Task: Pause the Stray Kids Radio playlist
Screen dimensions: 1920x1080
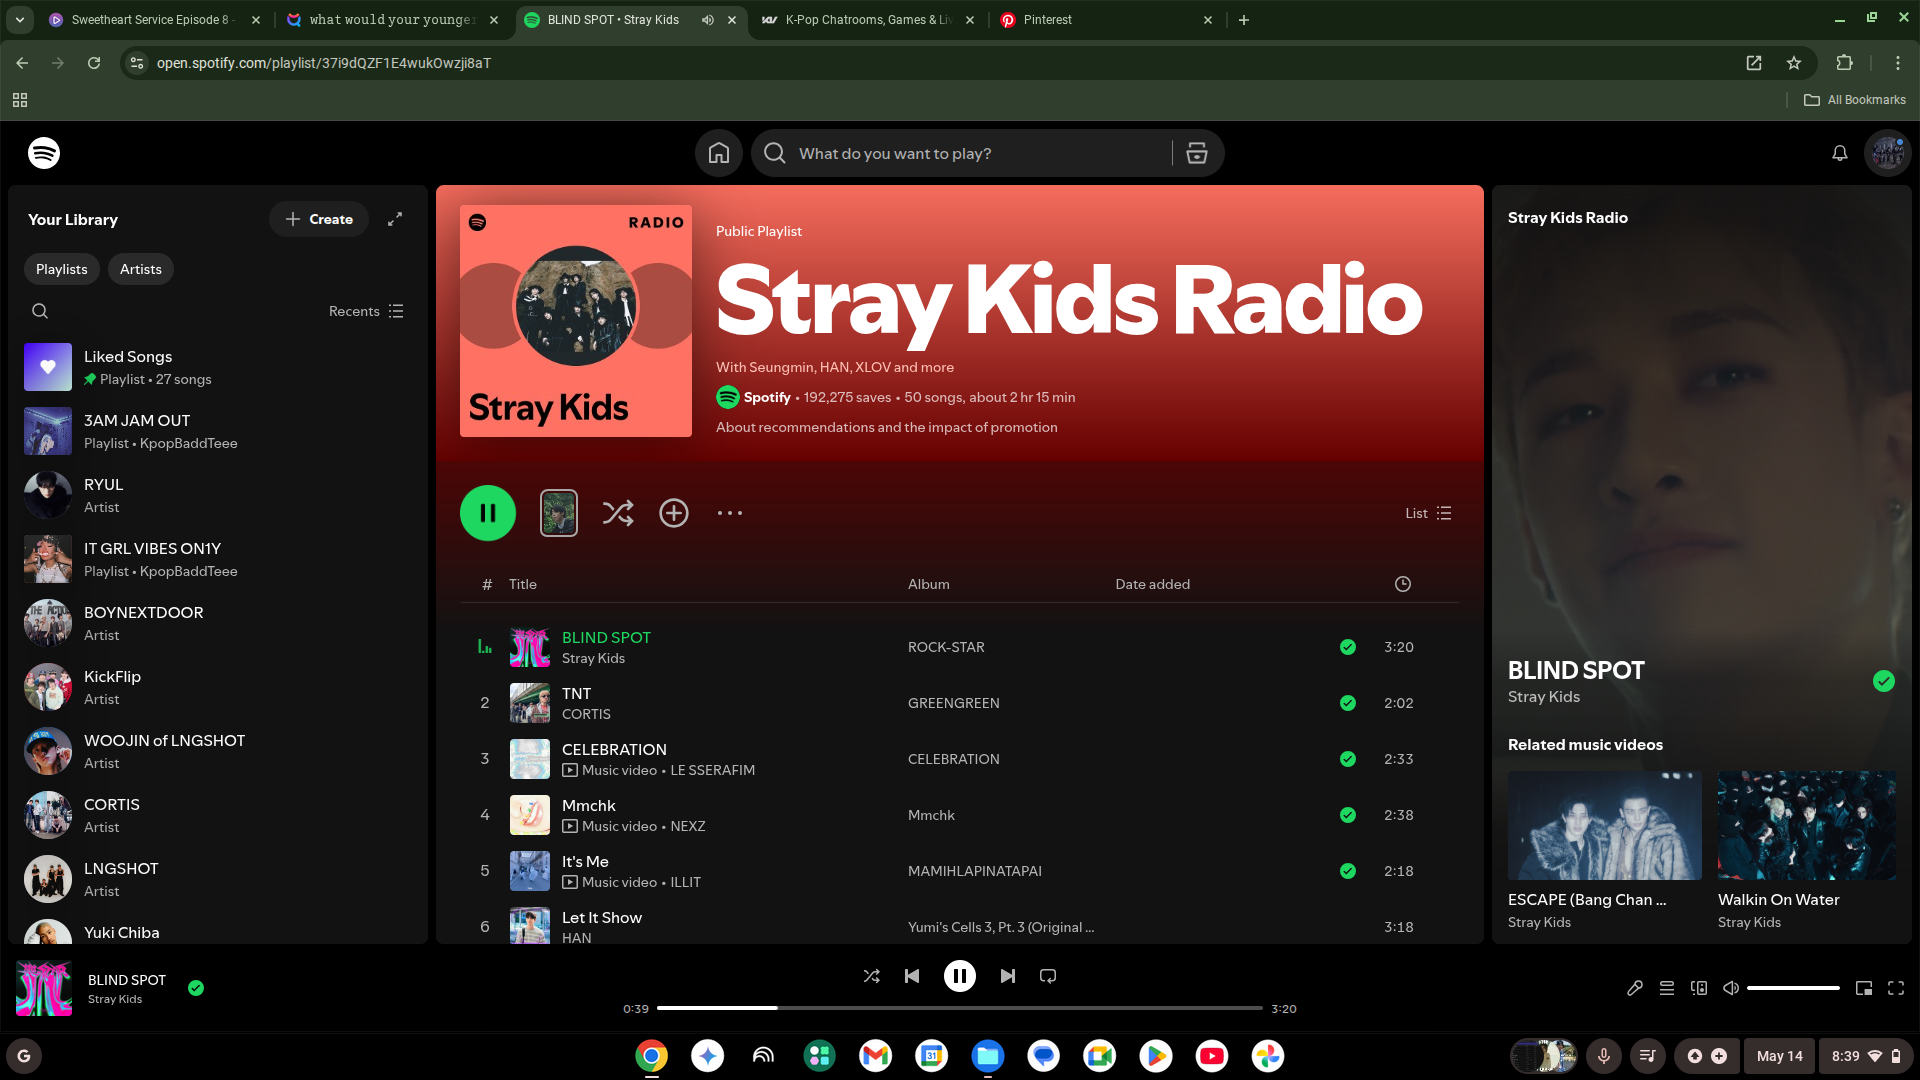Action: pyautogui.click(x=488, y=513)
